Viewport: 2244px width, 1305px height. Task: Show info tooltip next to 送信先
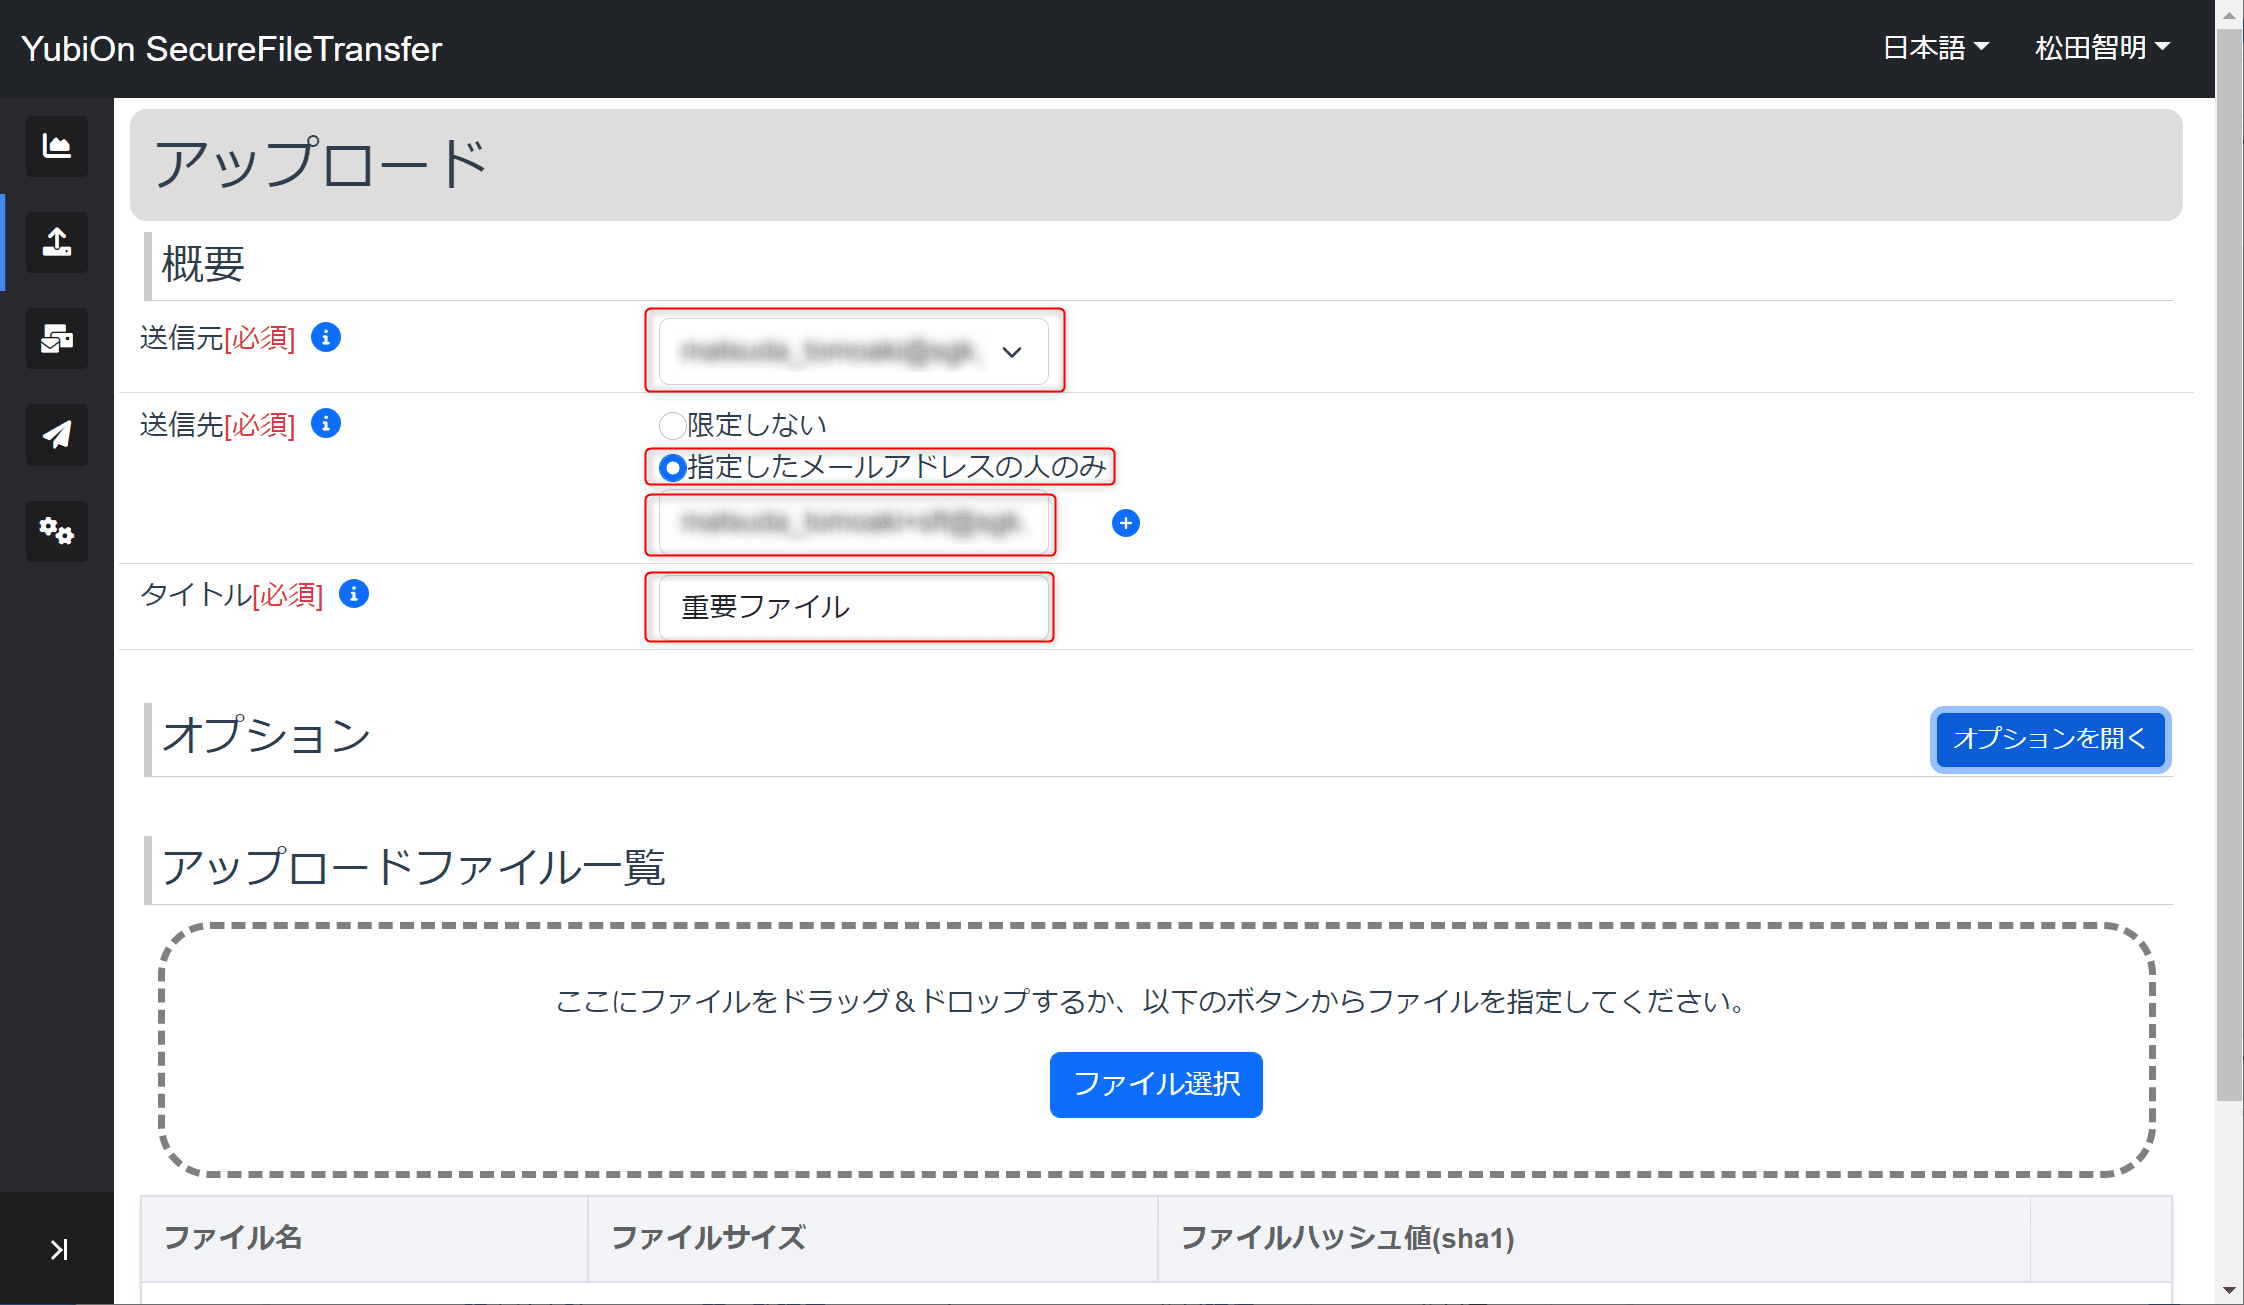[326, 424]
